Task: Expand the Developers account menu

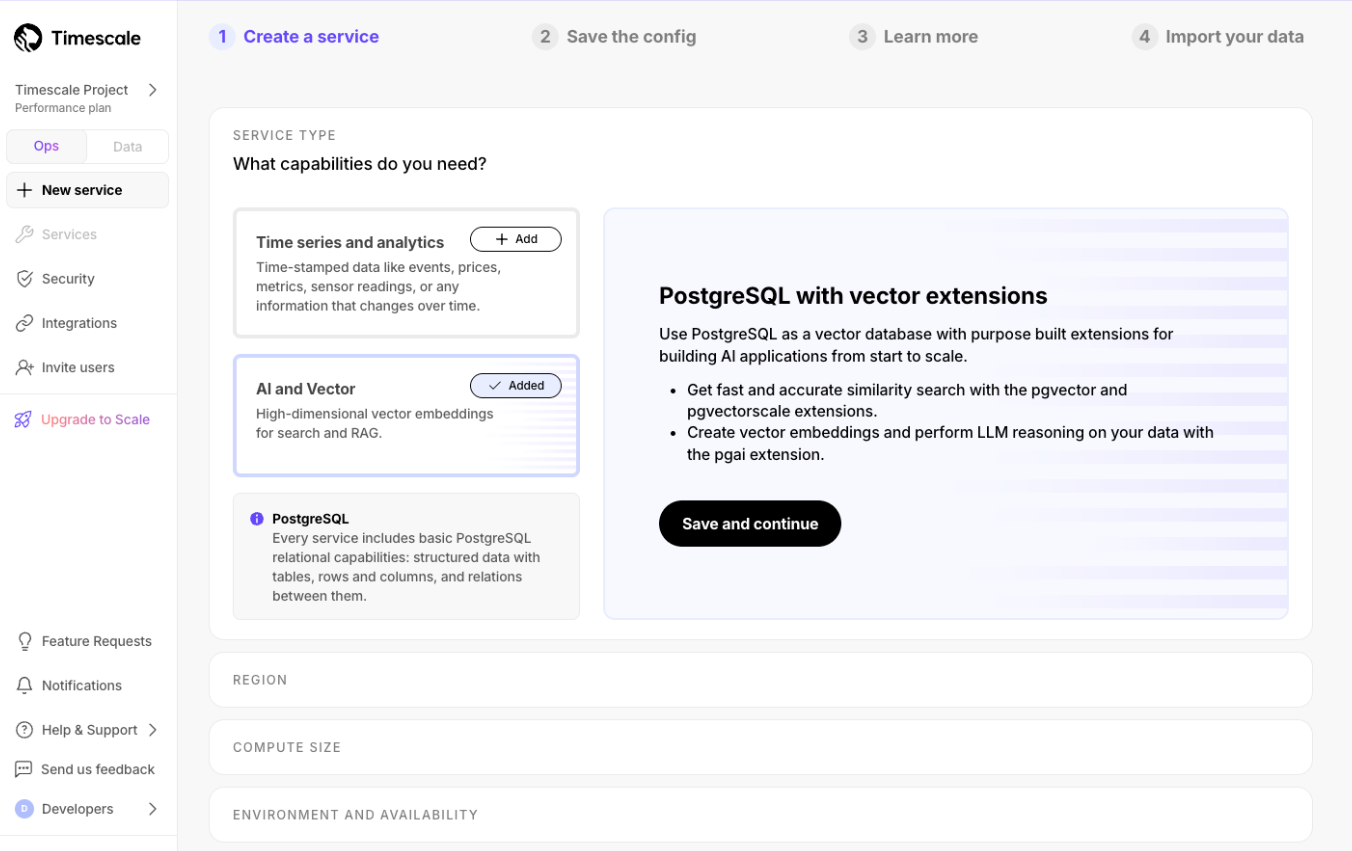Action: pos(153,809)
